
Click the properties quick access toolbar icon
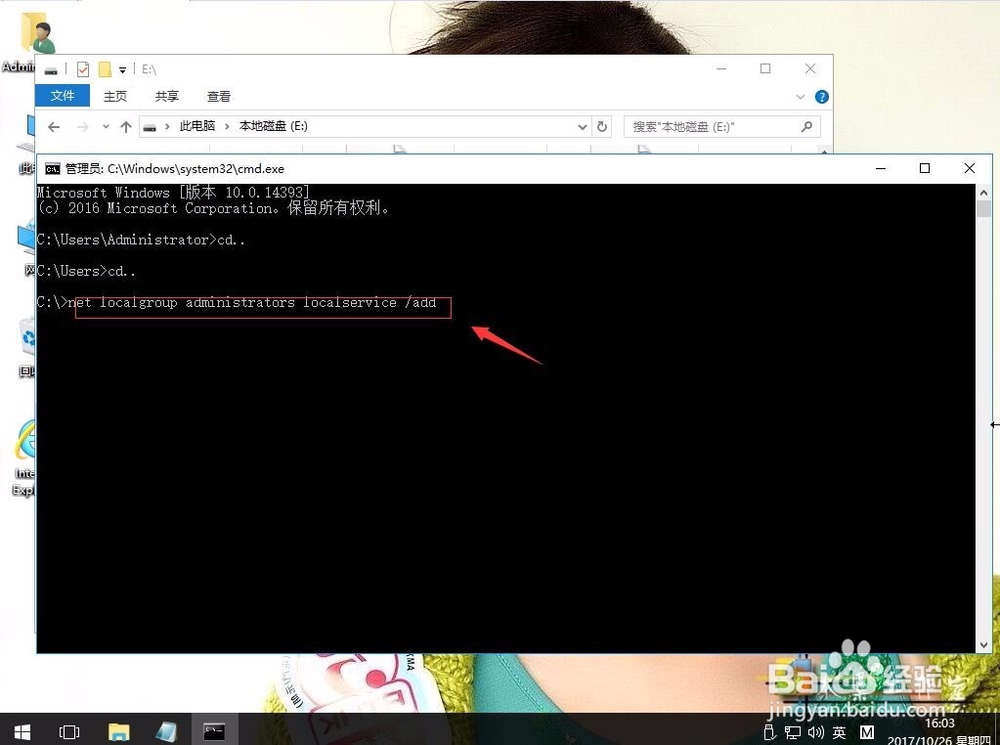[83, 69]
